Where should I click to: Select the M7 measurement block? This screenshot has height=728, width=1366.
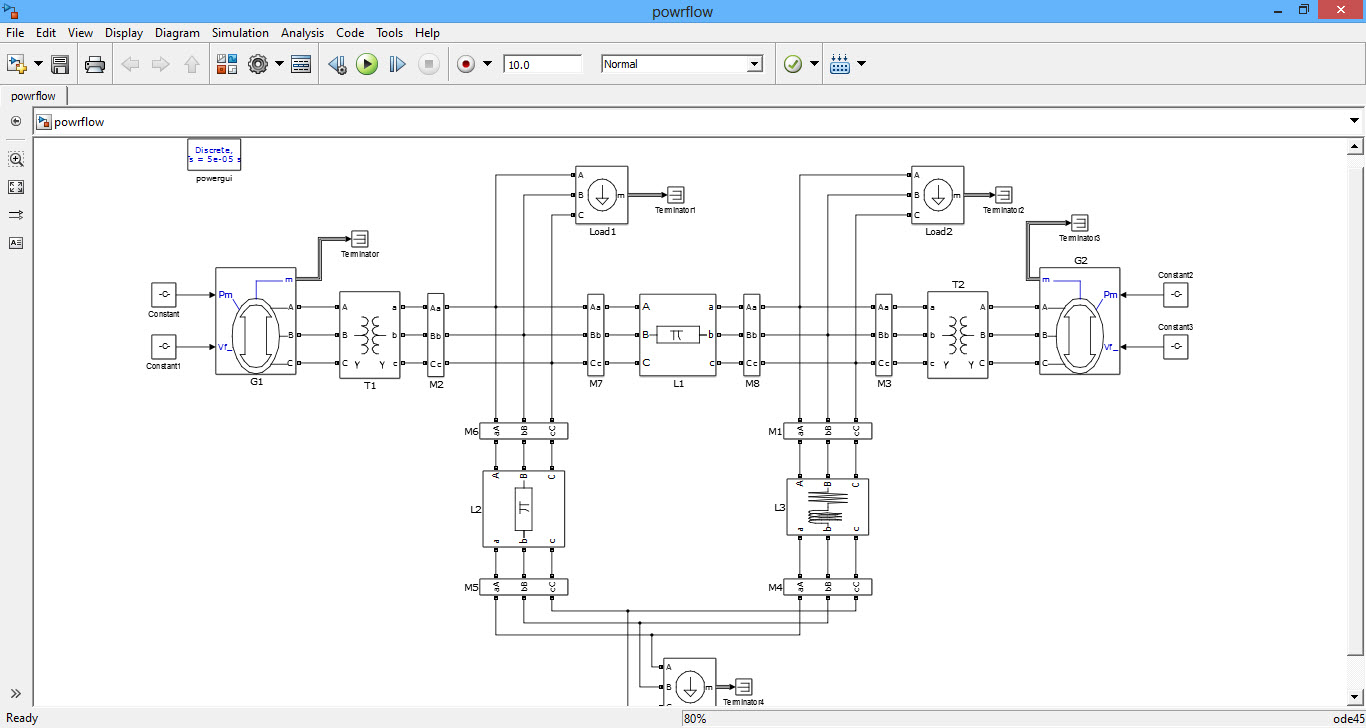596,335
